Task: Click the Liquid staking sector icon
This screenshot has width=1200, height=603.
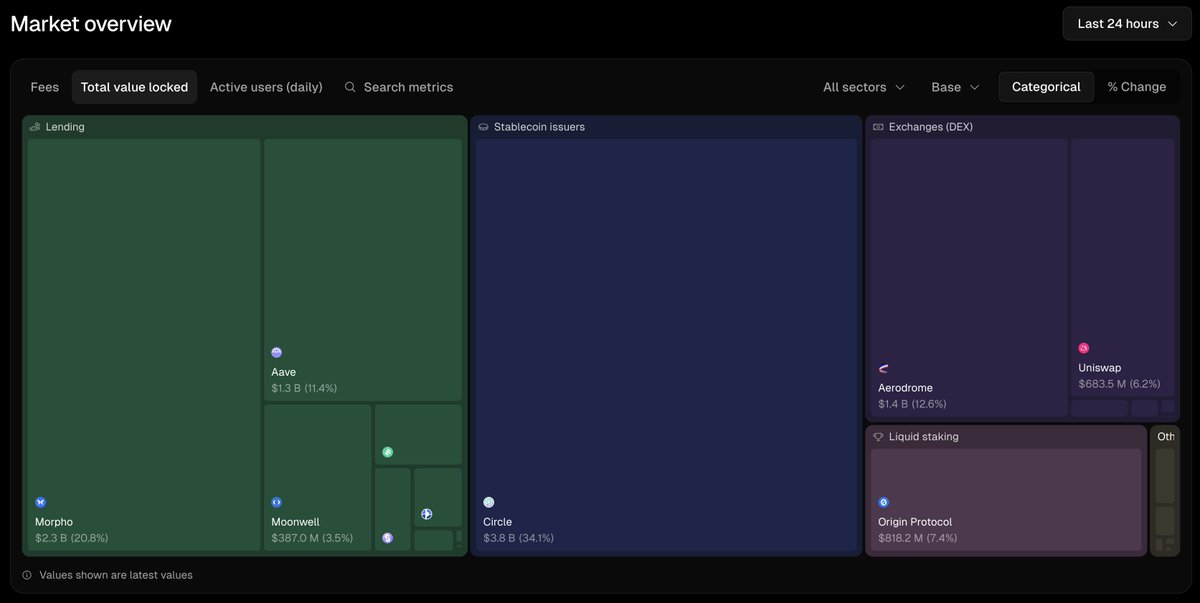Action: click(x=878, y=437)
